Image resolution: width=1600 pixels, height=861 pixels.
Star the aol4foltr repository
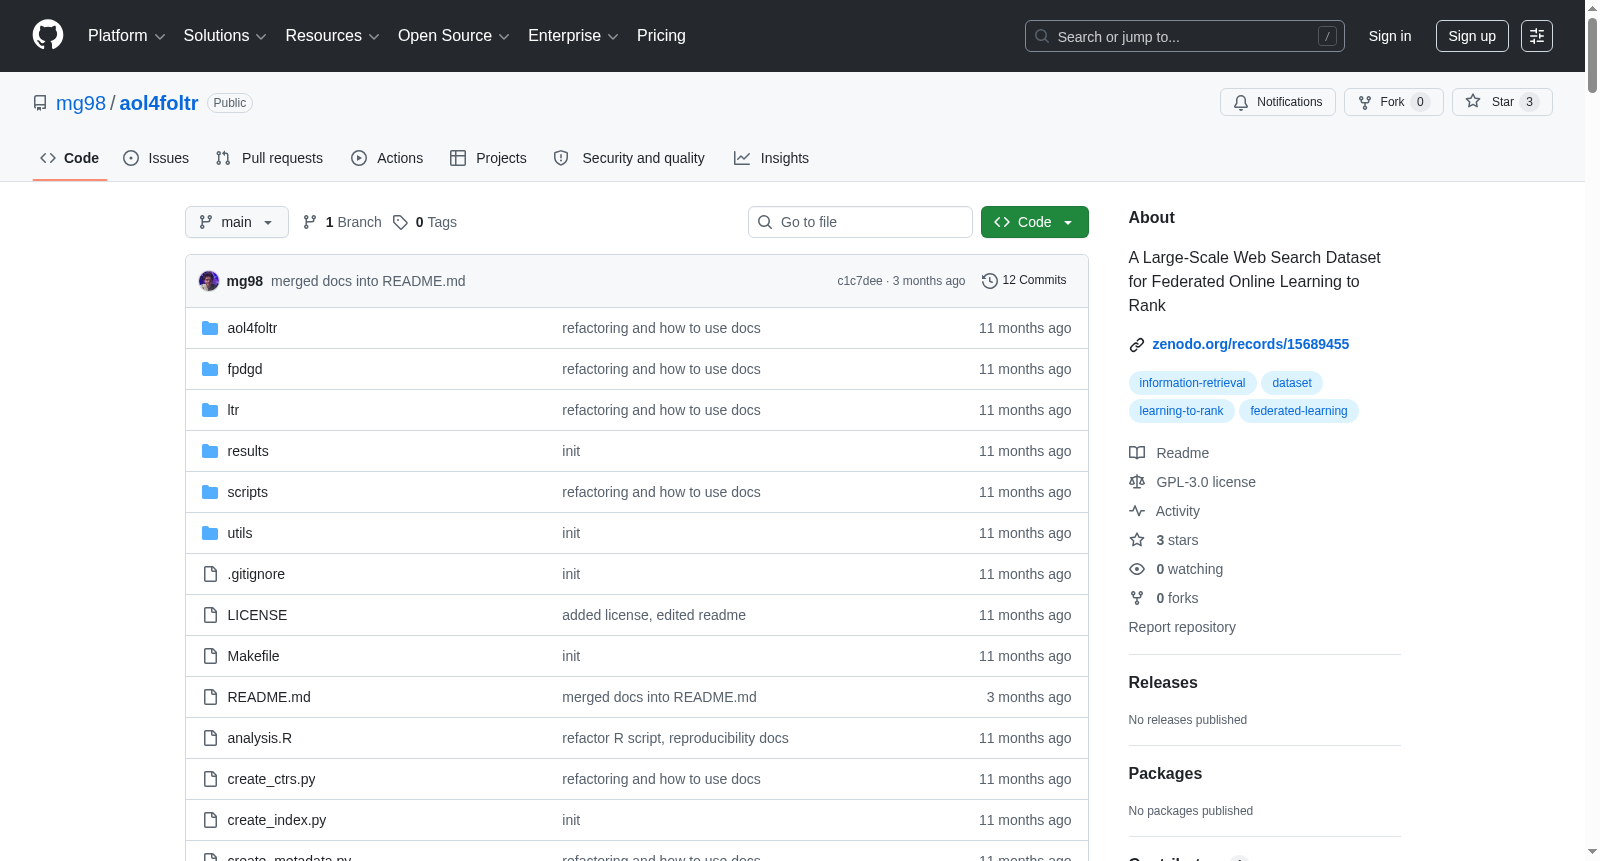(1502, 102)
